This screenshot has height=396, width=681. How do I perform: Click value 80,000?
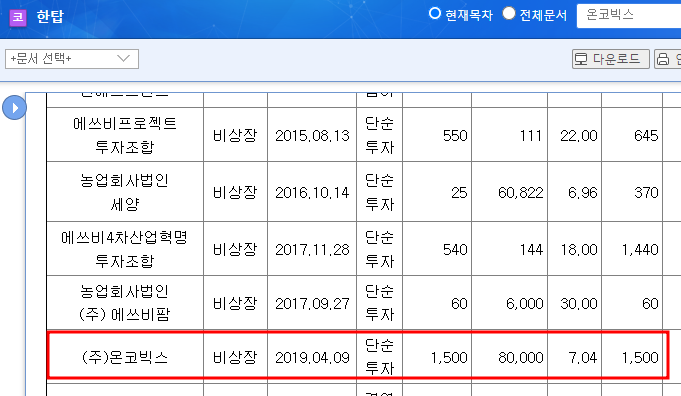(x=521, y=357)
